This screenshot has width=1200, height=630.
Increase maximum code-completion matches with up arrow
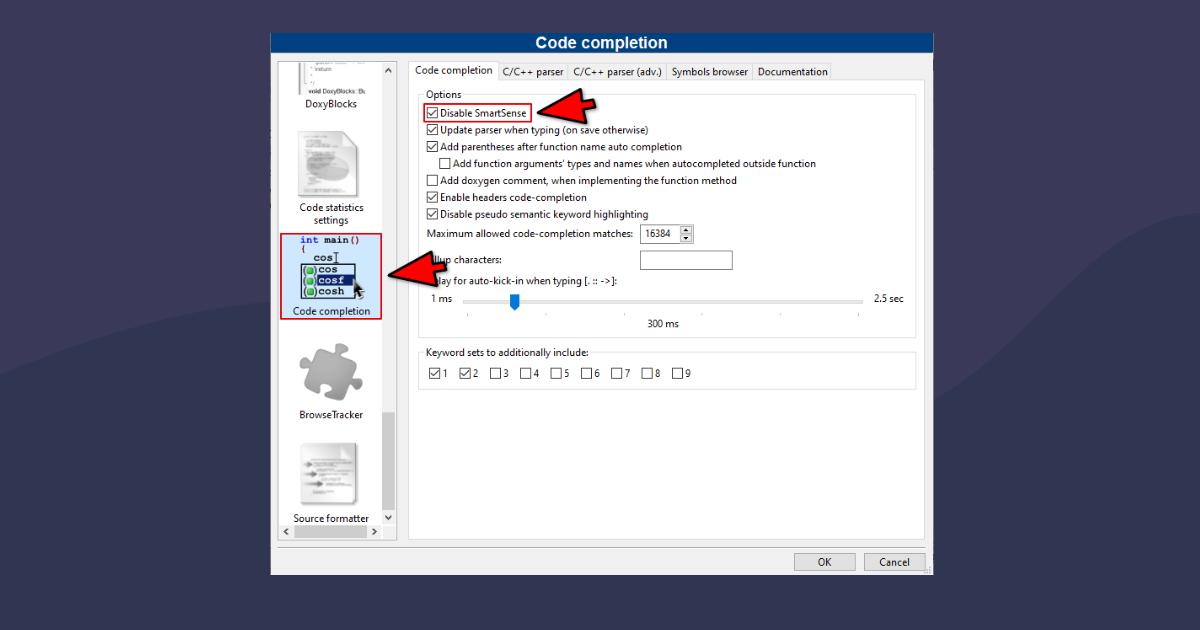click(x=686, y=229)
